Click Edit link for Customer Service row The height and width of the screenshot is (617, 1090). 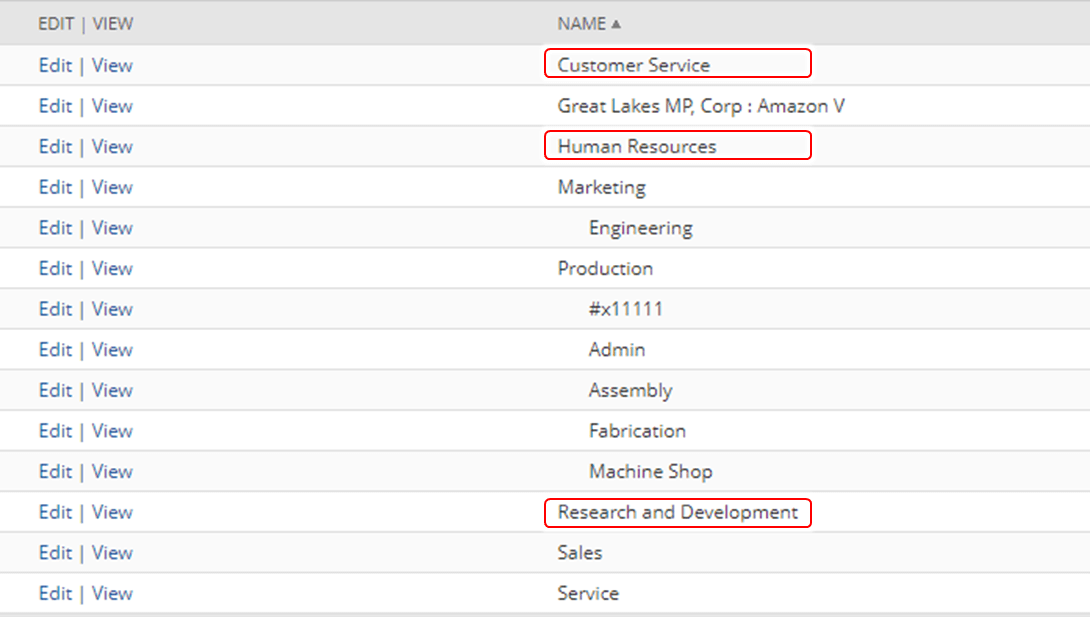[x=55, y=65]
